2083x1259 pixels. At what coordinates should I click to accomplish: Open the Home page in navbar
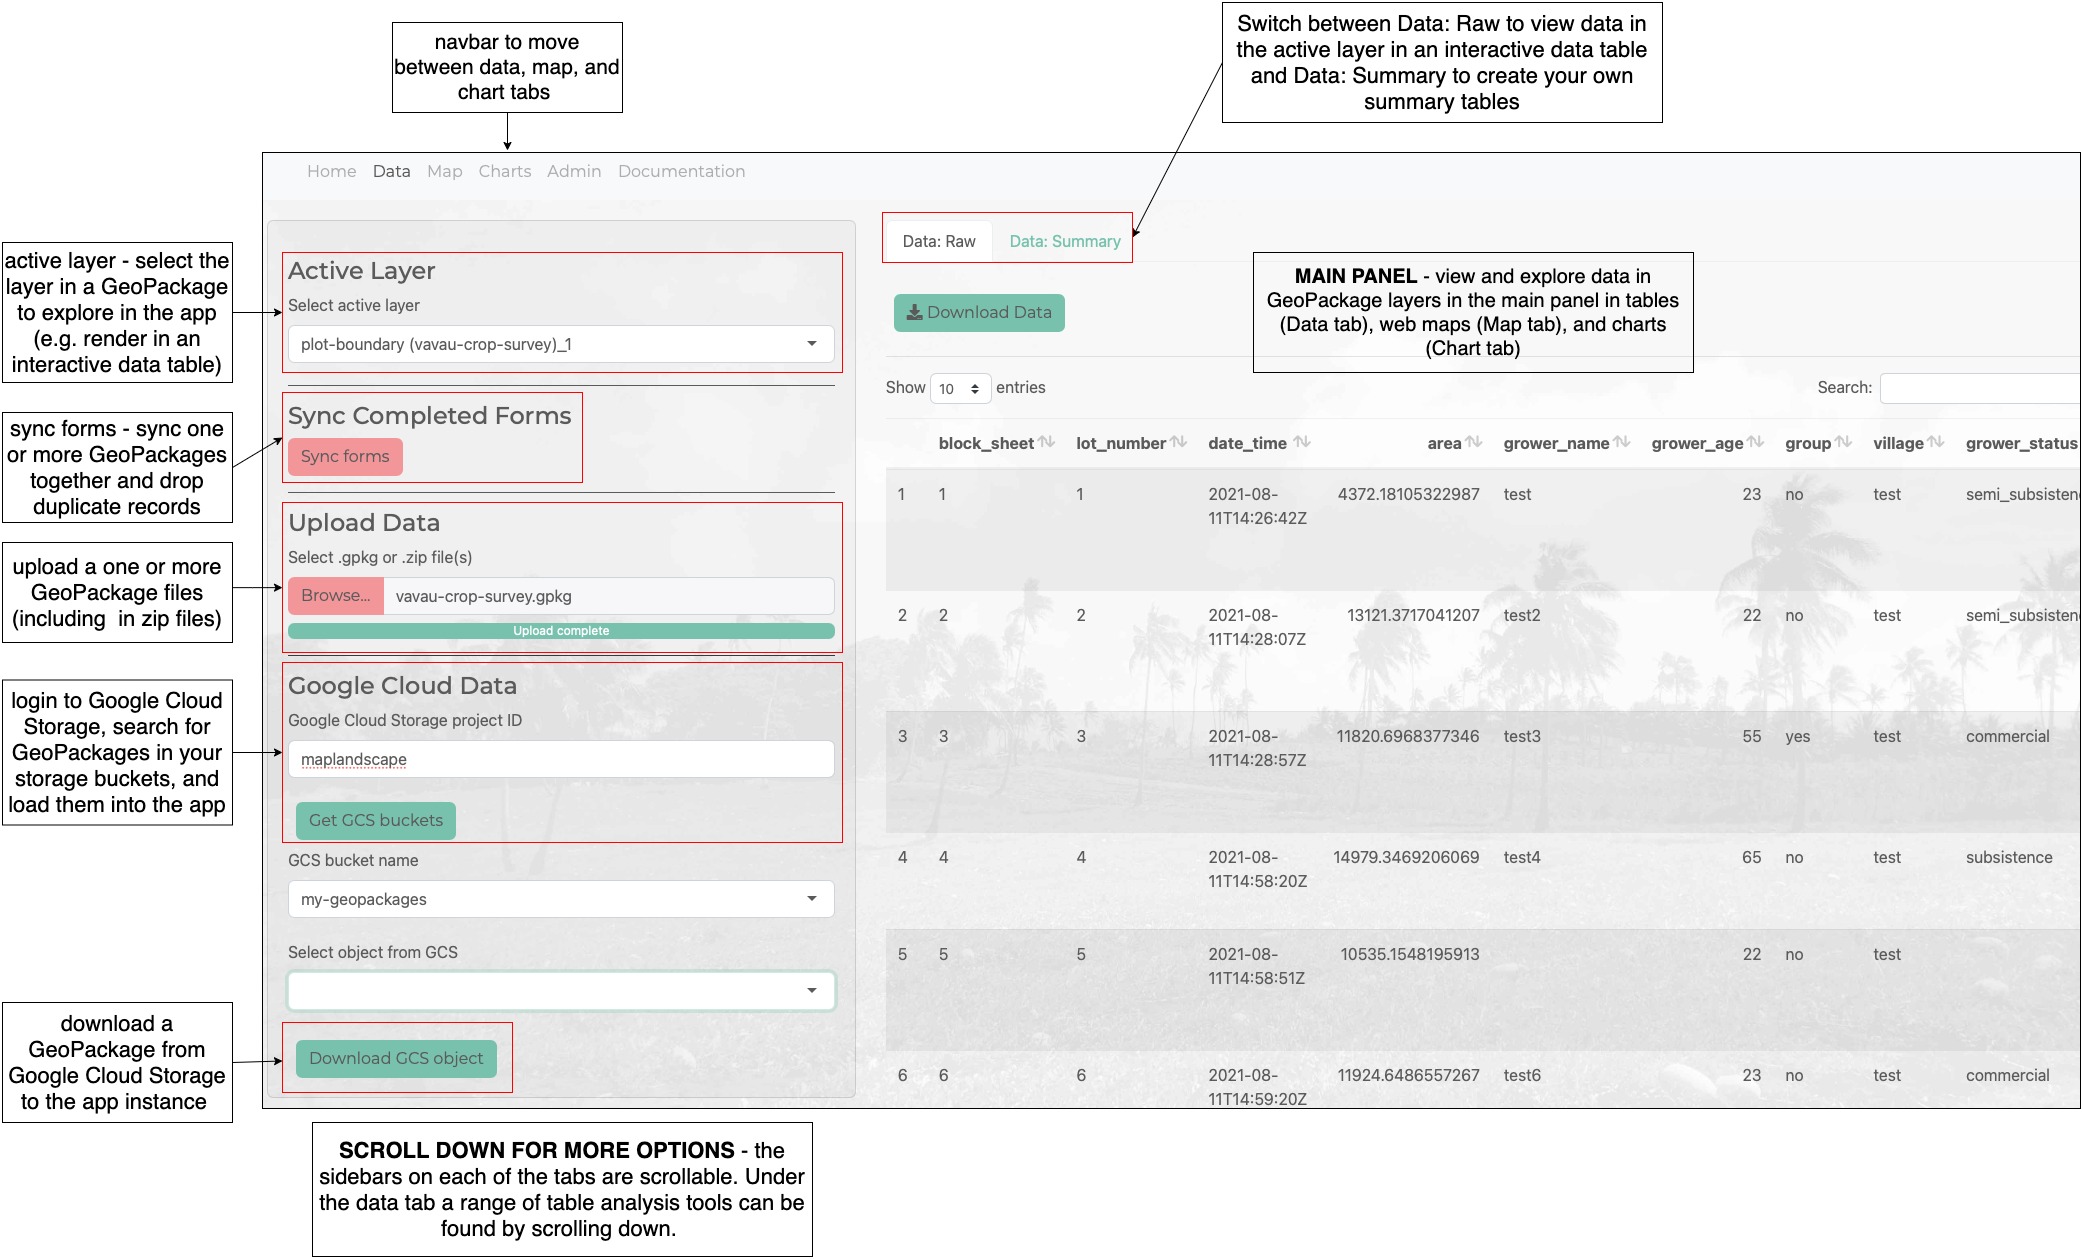(x=331, y=171)
